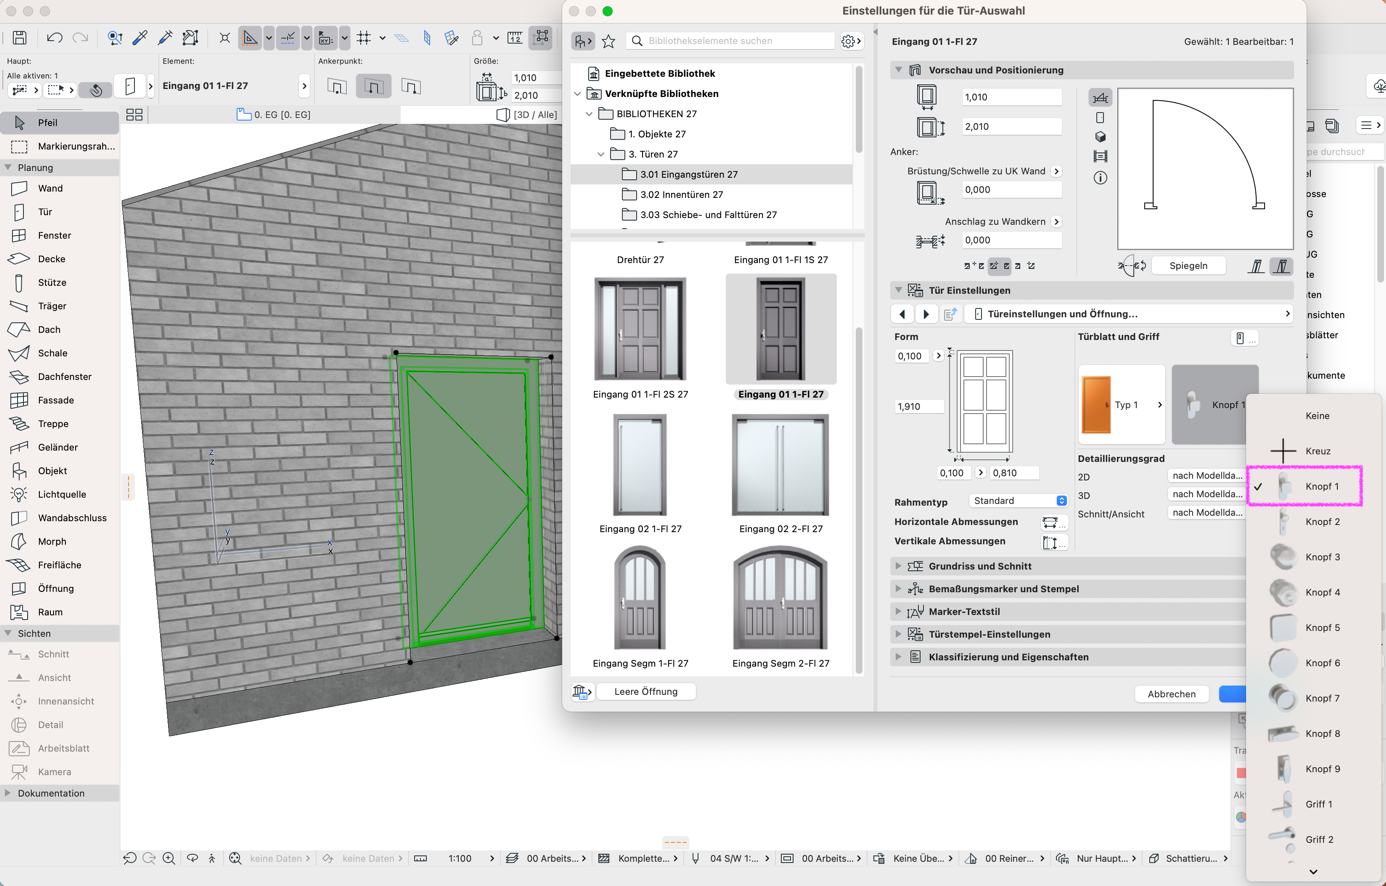Click the undo arrow in toolbar

pos(54,38)
